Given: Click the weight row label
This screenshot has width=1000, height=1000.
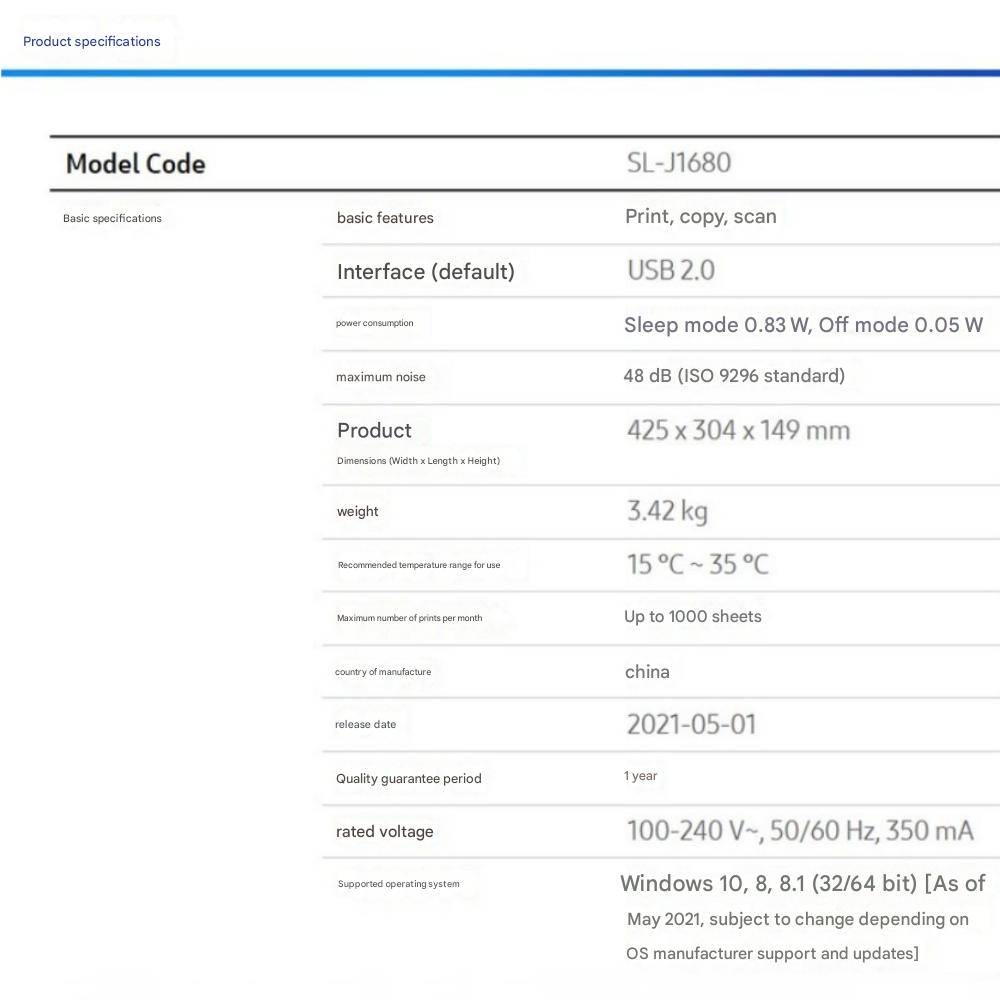Looking at the screenshot, I should click(x=358, y=511).
